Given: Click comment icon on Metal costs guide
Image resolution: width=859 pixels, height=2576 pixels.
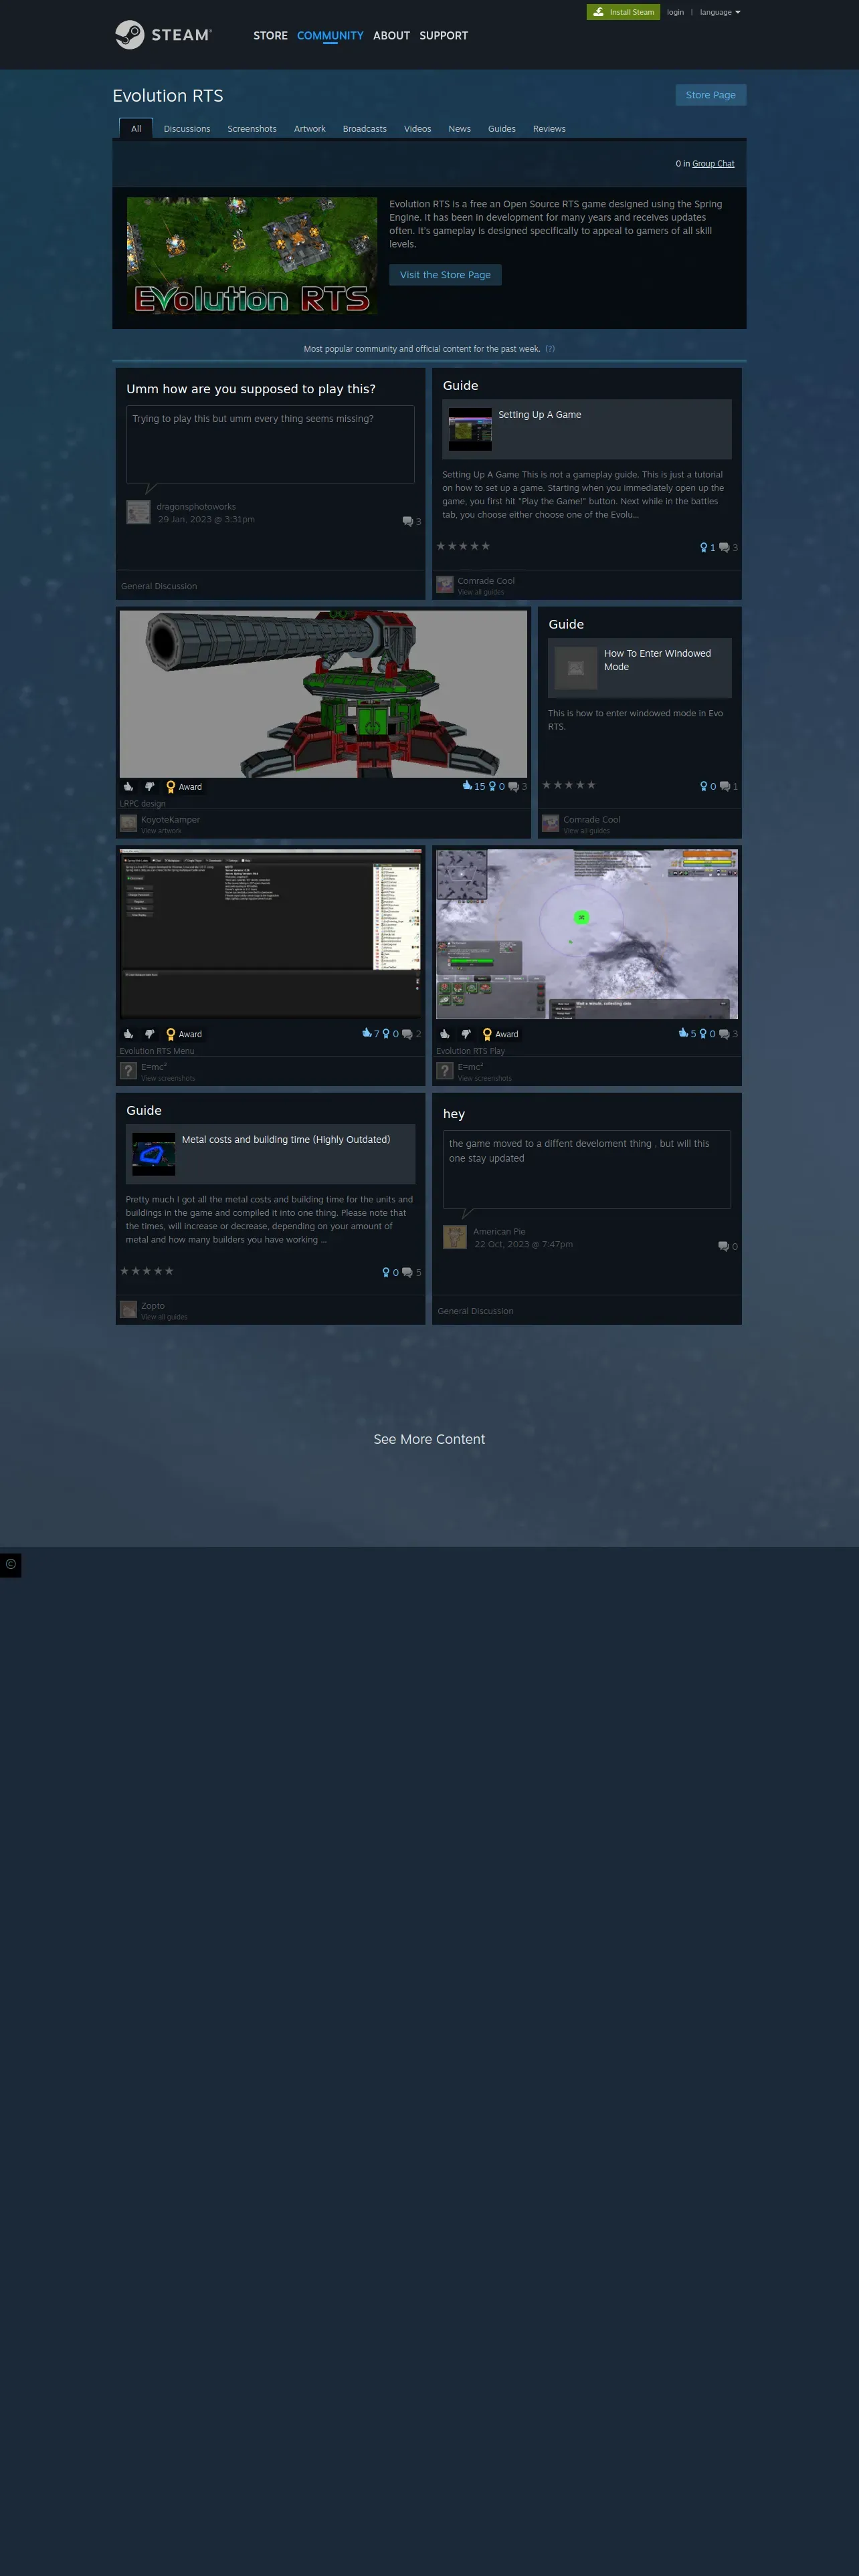Looking at the screenshot, I should point(407,1273).
